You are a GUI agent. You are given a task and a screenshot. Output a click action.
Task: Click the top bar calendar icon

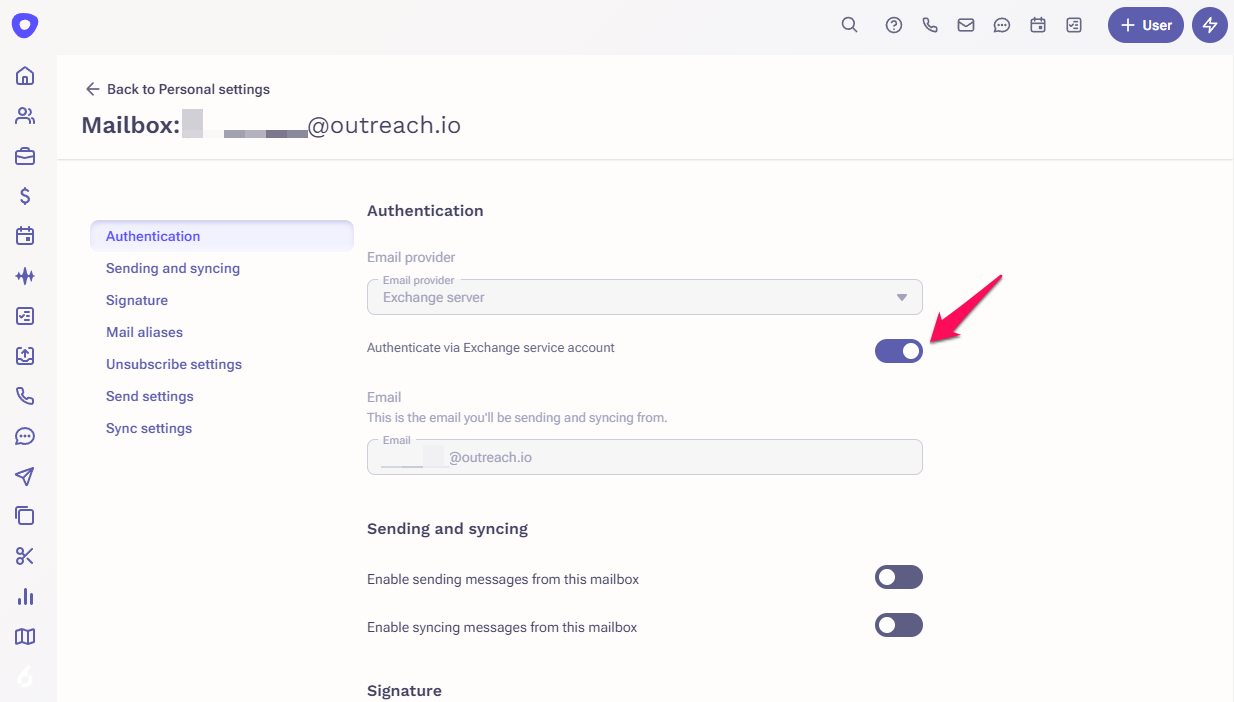[1038, 25]
